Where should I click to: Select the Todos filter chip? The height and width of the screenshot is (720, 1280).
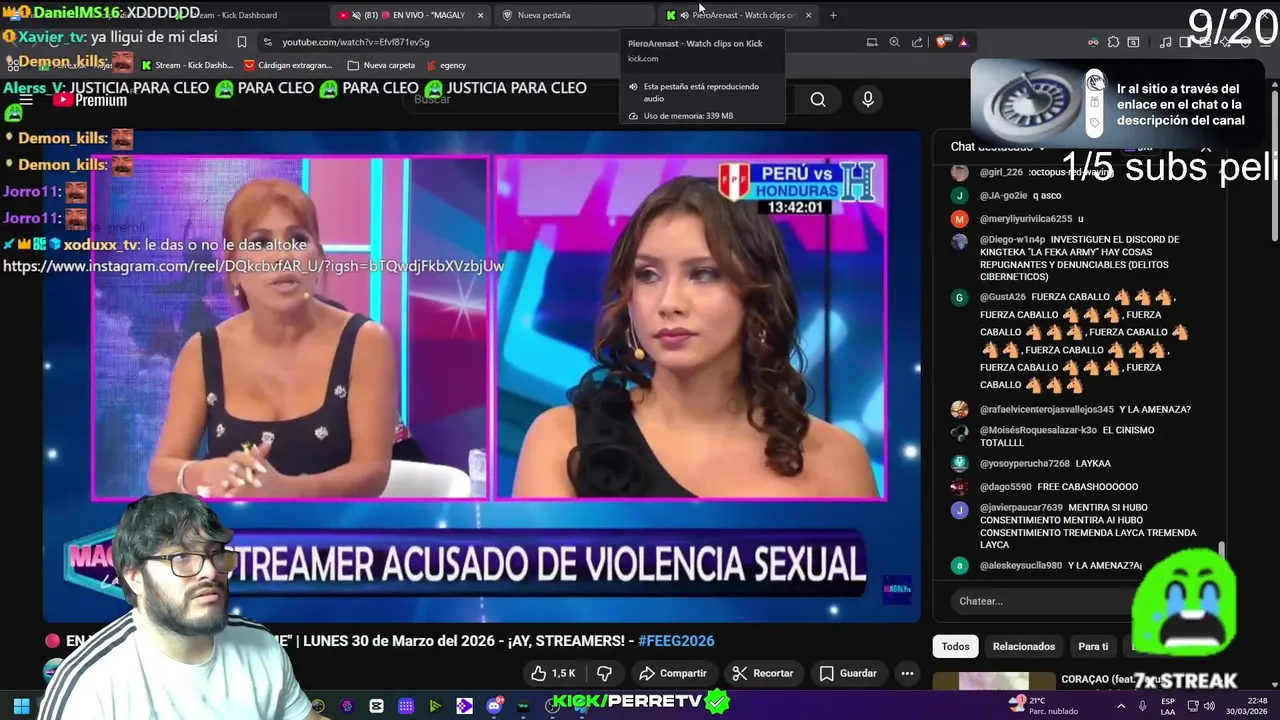click(x=955, y=646)
